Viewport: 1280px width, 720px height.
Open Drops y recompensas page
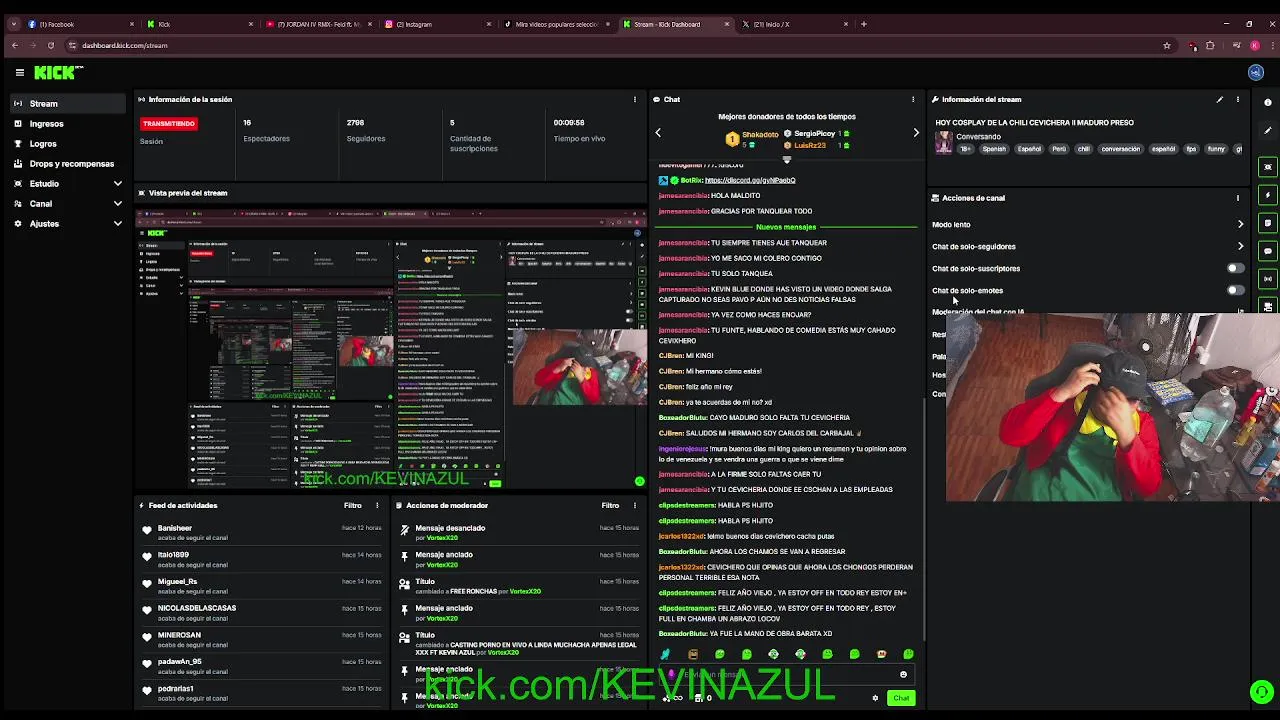(70, 163)
